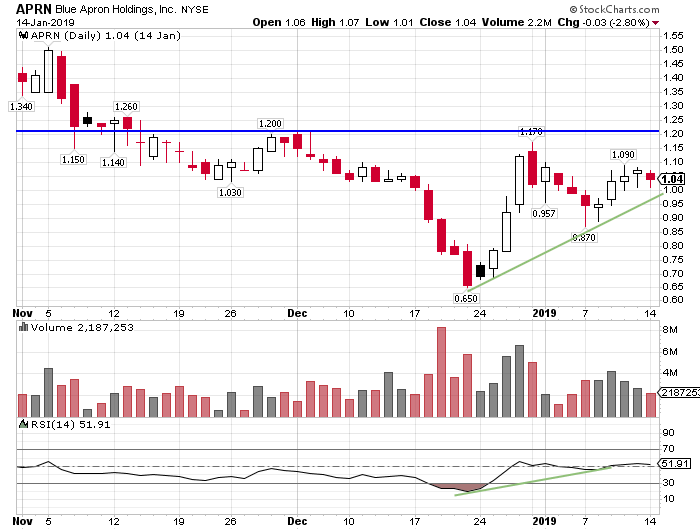
Task: Click the red down-arrow next to Chg value
Action: [655, 23]
